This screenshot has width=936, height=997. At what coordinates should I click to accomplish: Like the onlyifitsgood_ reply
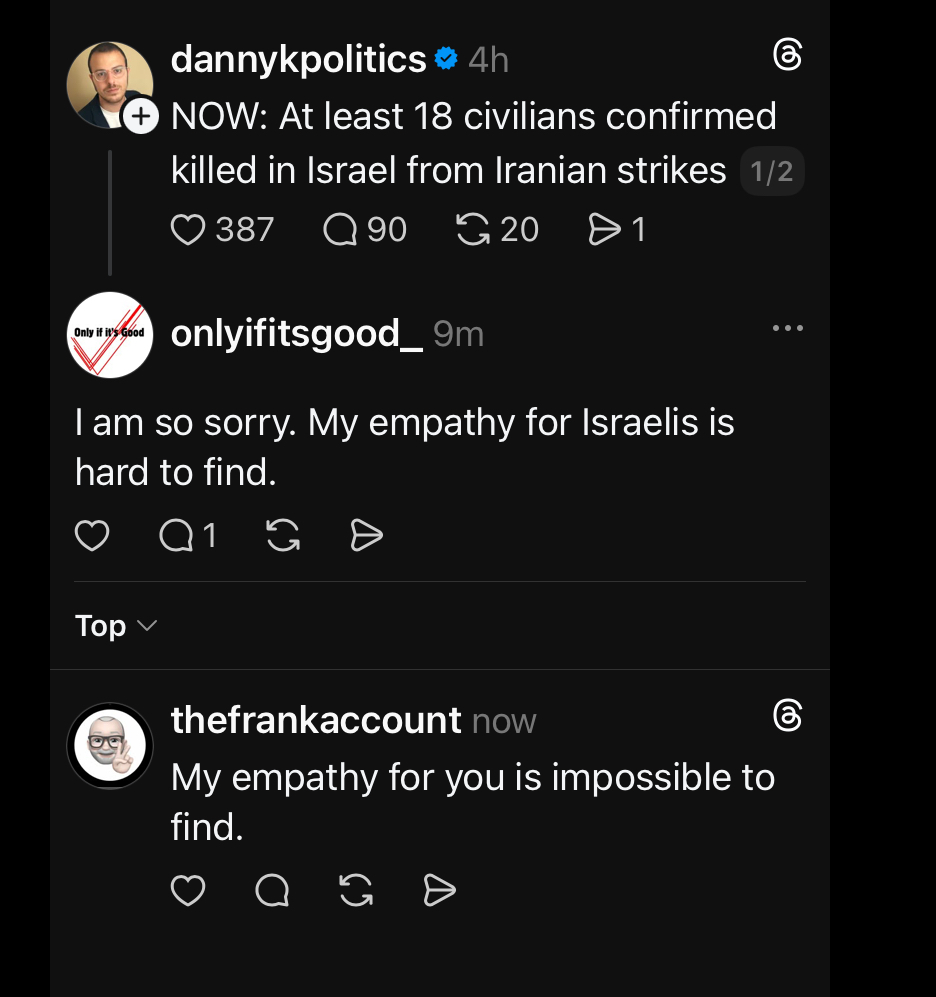tap(92, 537)
